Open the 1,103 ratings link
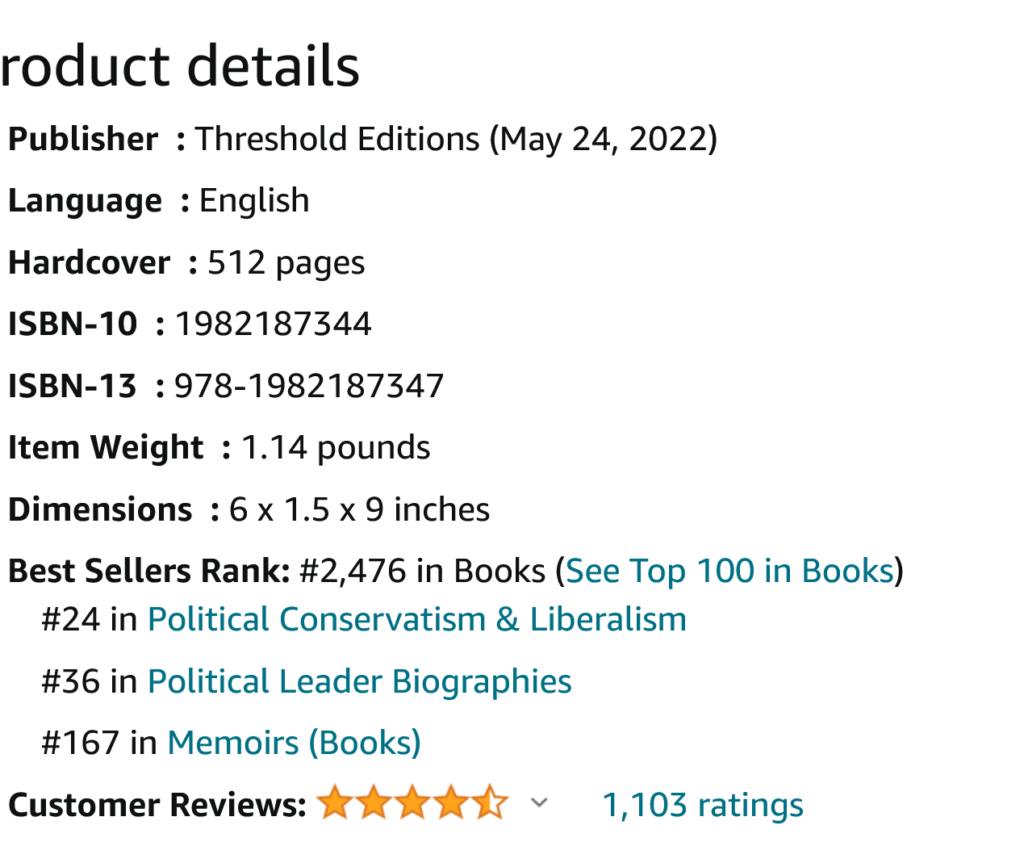Screen dimensions: 1024x842 (702, 805)
